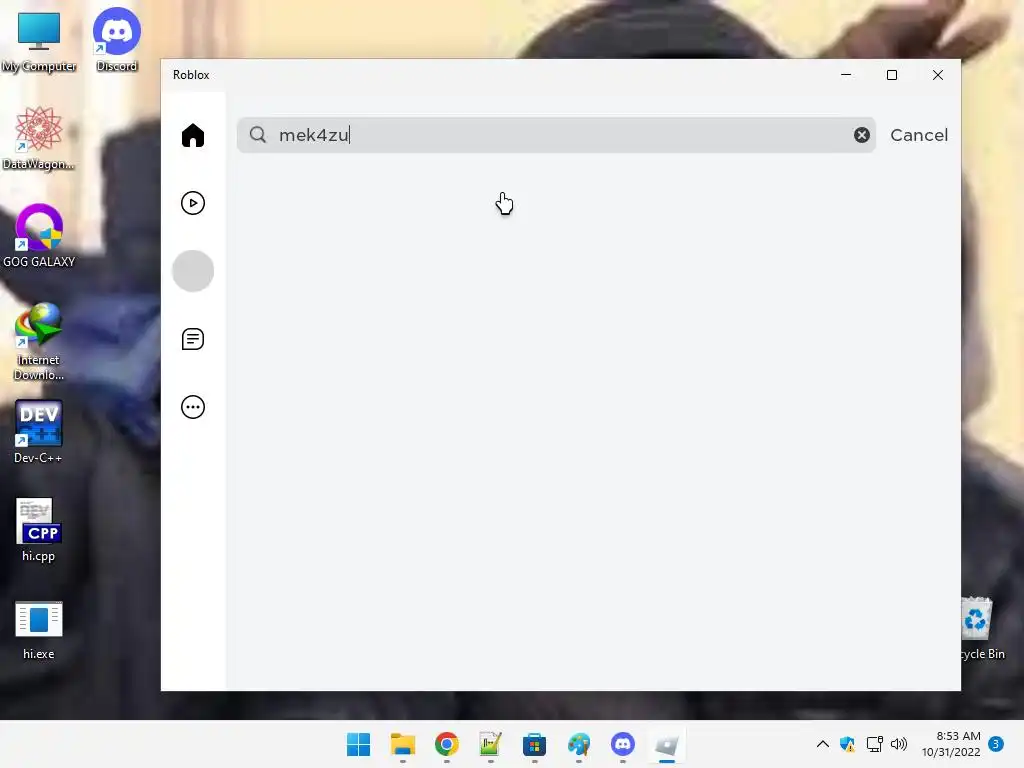This screenshot has width=1024, height=768.
Task: Open Discord from taskbar
Action: (622, 744)
